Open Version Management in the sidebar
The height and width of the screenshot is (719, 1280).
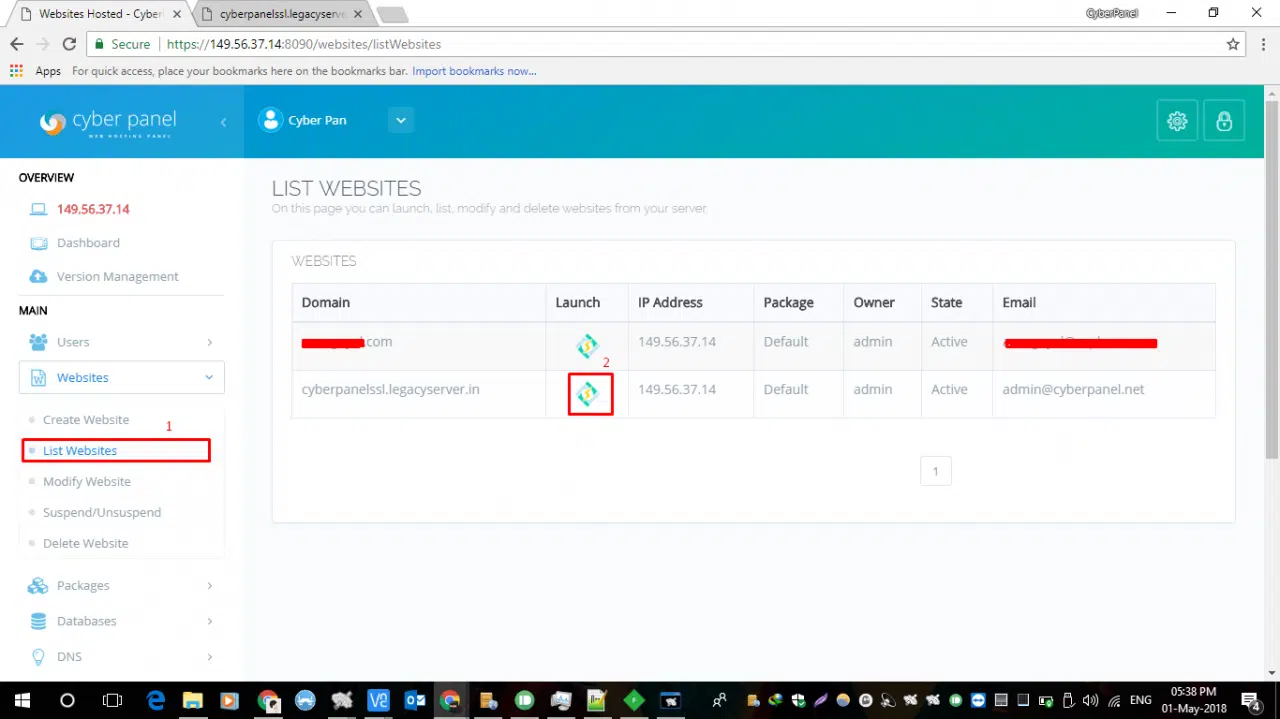[117, 277]
